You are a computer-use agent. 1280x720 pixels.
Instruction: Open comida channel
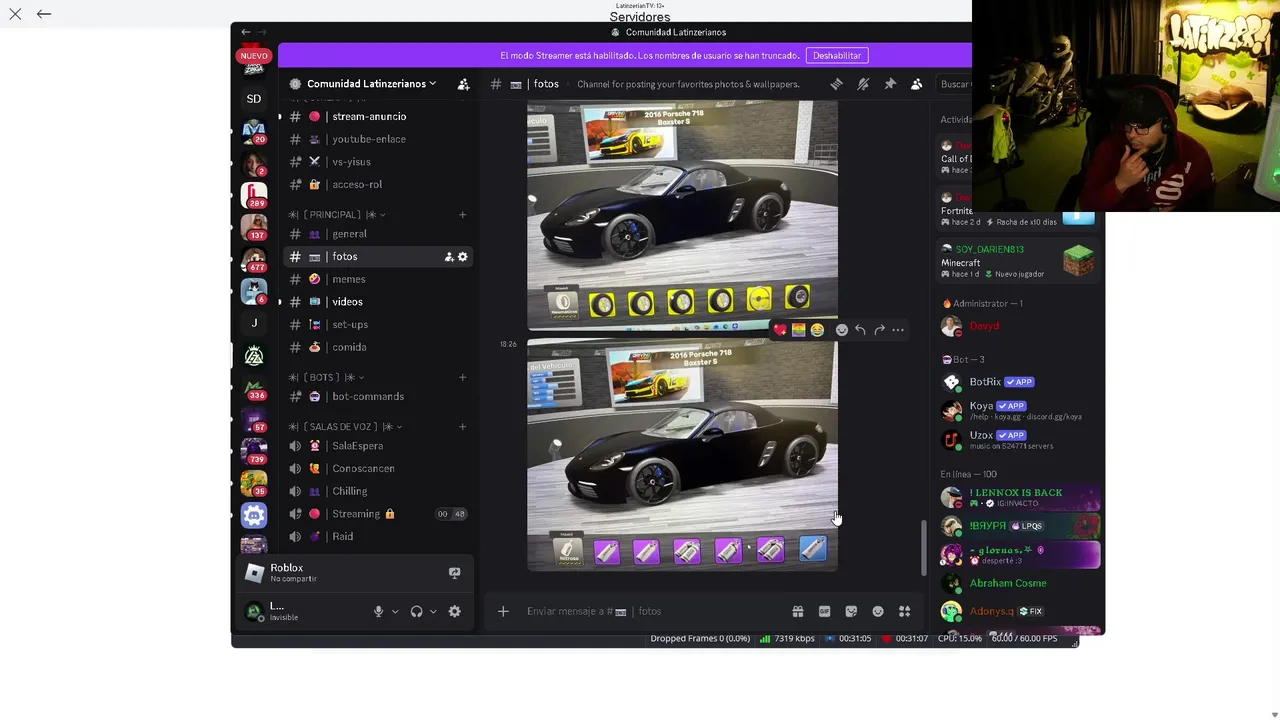(x=378, y=347)
